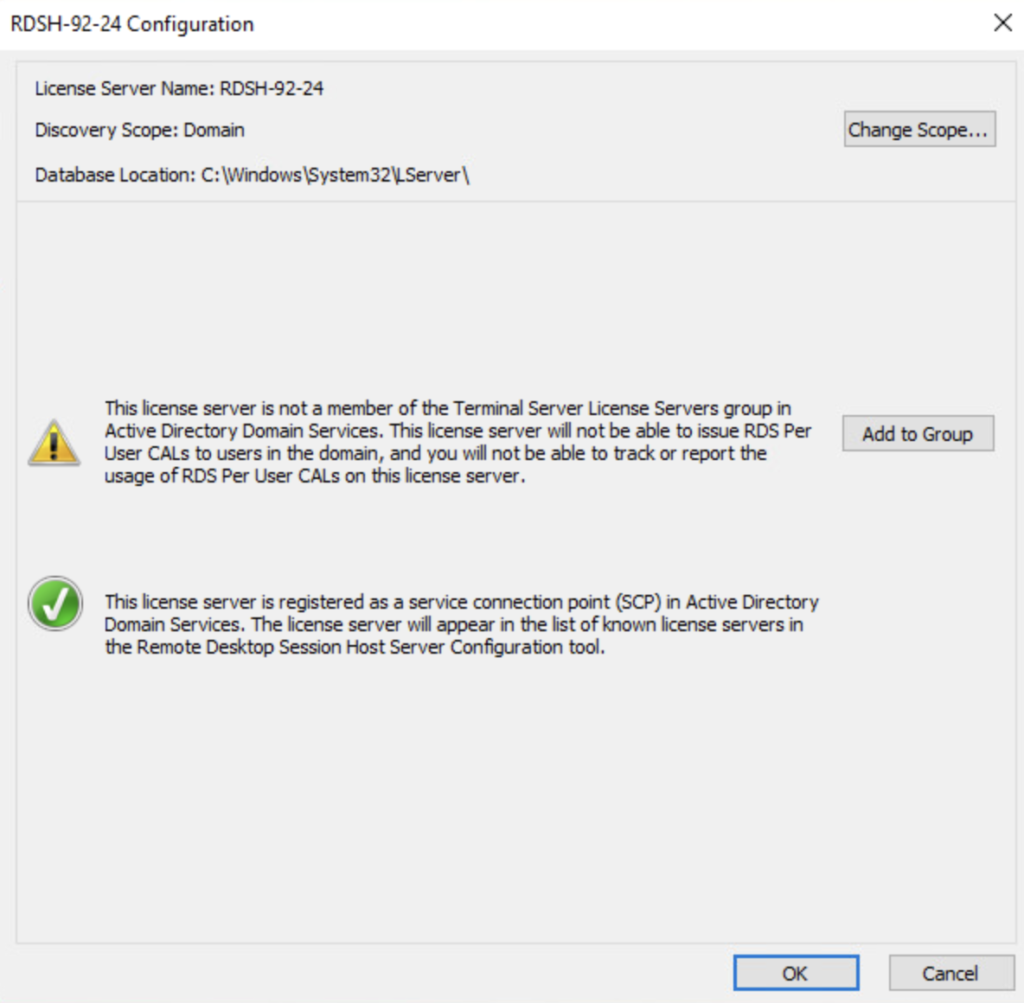Click the green checkmark status icon
Screen dimensions: 1024x1003
click(55, 603)
